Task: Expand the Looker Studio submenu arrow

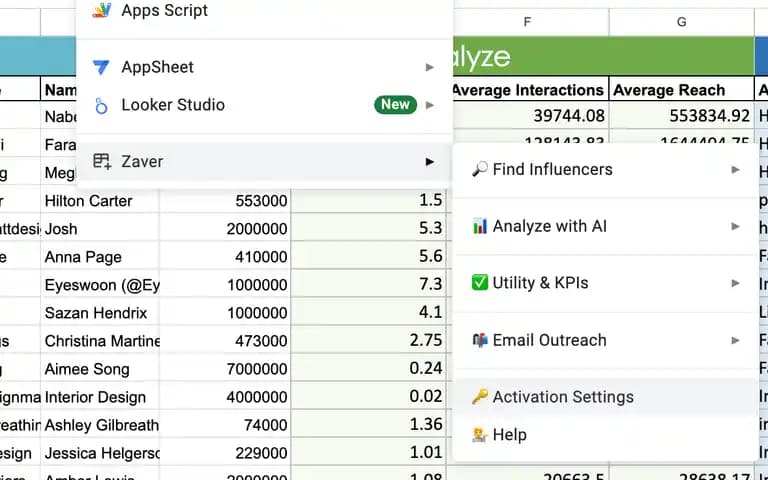Action: click(430, 105)
